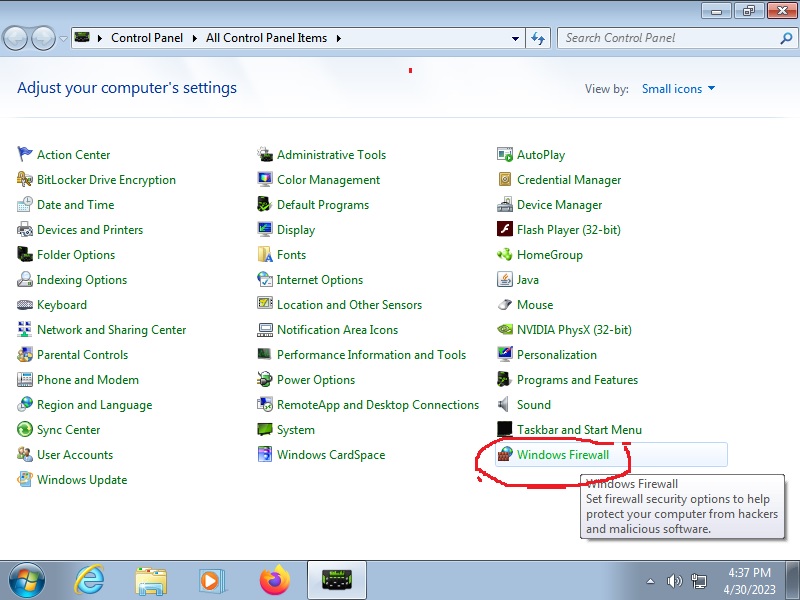This screenshot has height=600, width=800.
Task: Click the Indexing Options icon
Action: click(24, 279)
